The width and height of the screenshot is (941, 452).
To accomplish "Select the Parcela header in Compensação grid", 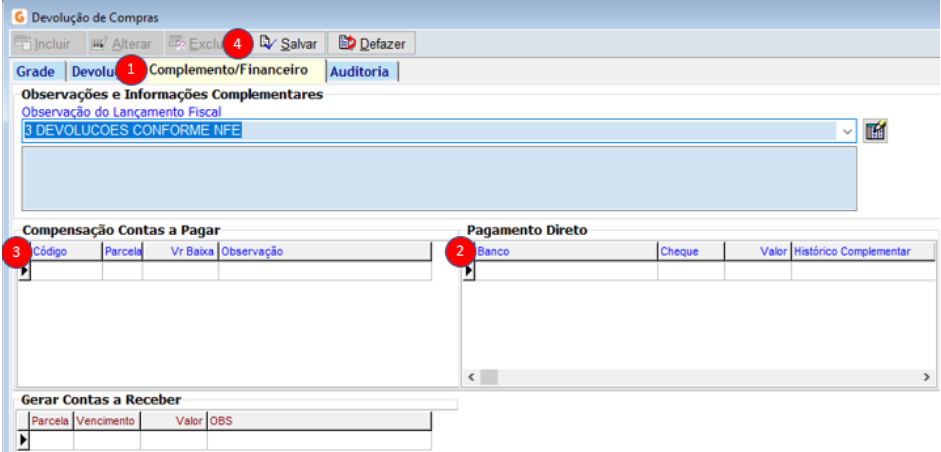I will 122,252.
